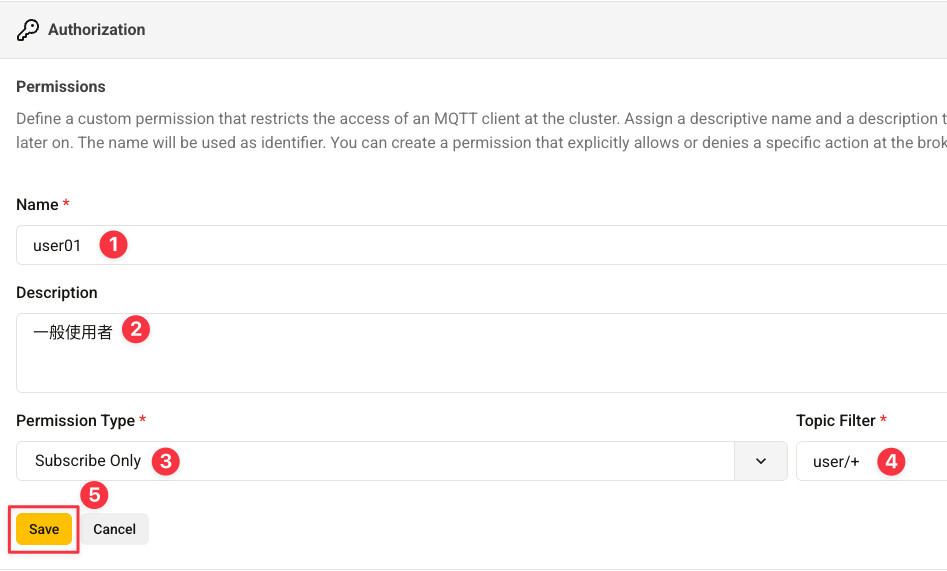Image resolution: width=947 pixels, height=571 pixels.
Task: Click inside the Description text area
Action: coord(500,360)
